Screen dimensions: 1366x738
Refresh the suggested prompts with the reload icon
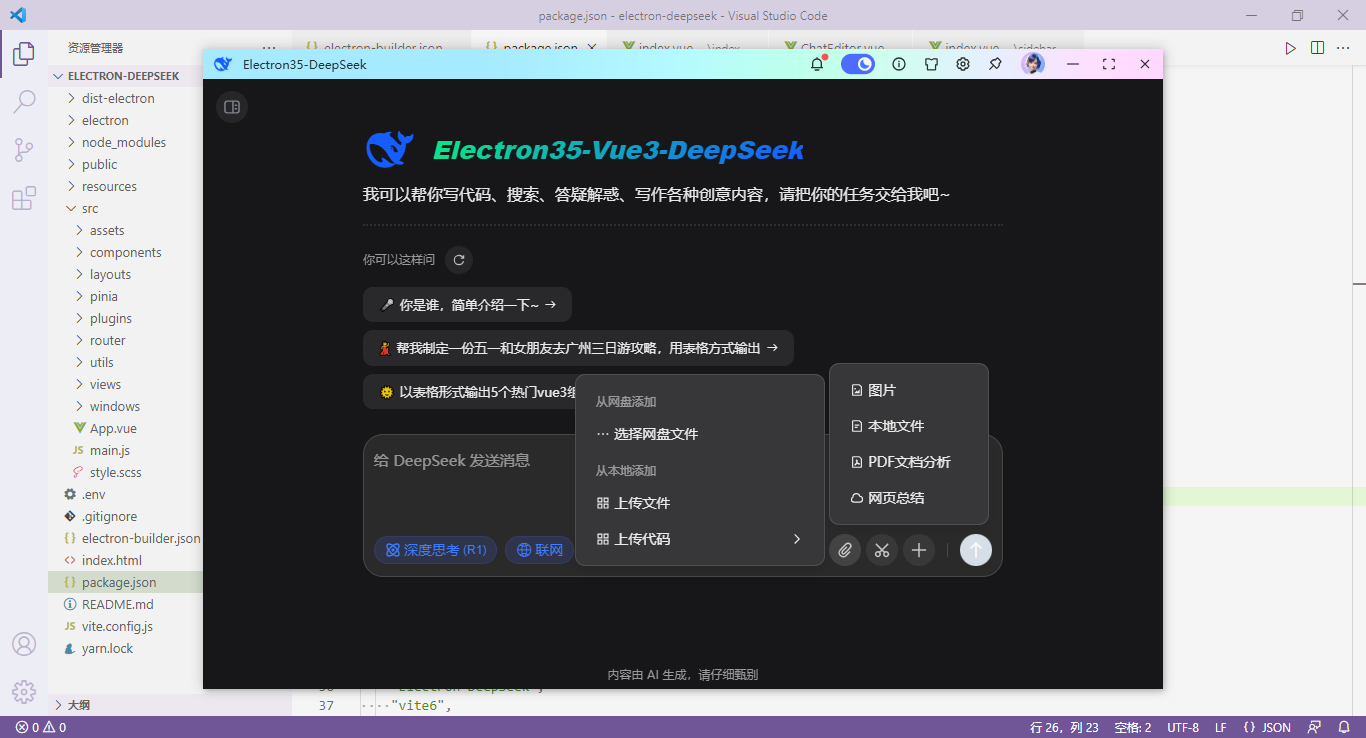point(458,260)
